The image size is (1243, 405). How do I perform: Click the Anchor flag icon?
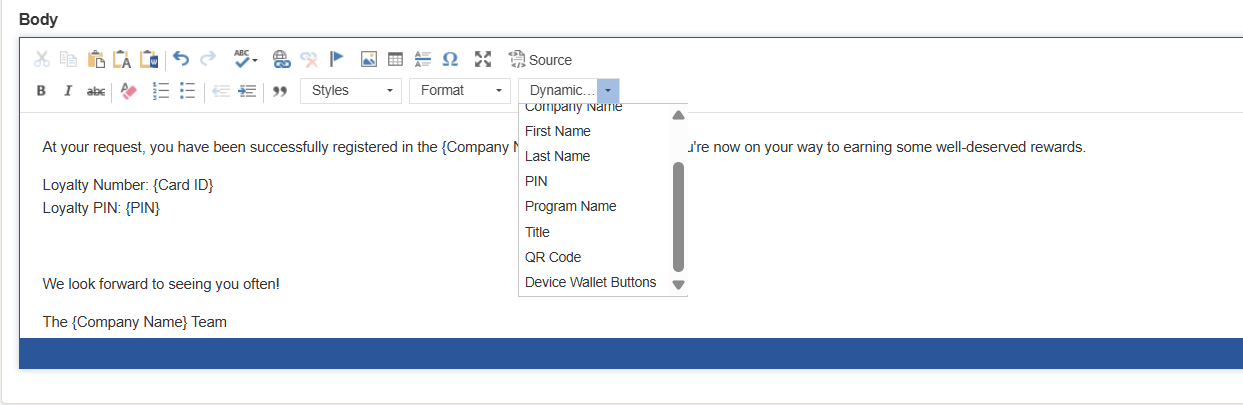click(x=337, y=59)
